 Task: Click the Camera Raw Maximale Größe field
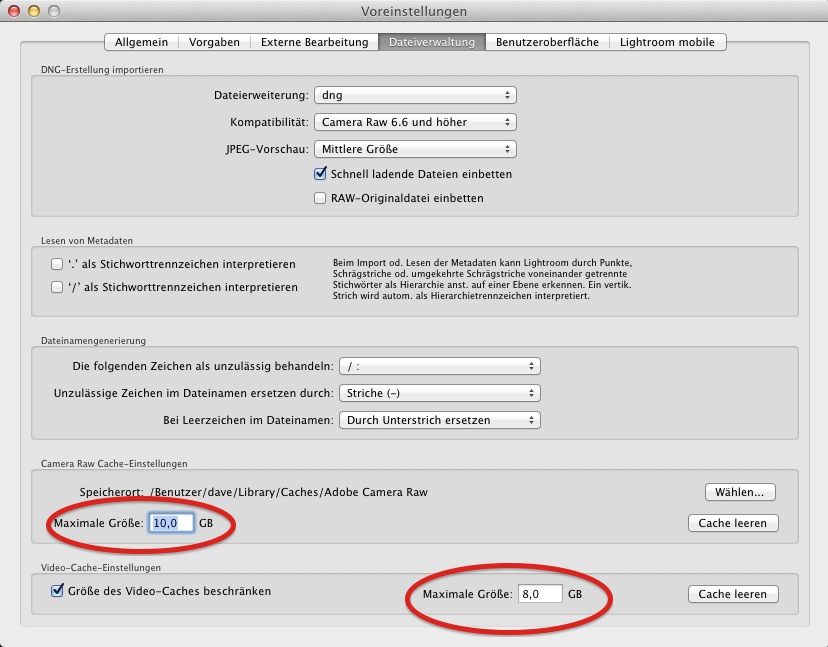171,523
